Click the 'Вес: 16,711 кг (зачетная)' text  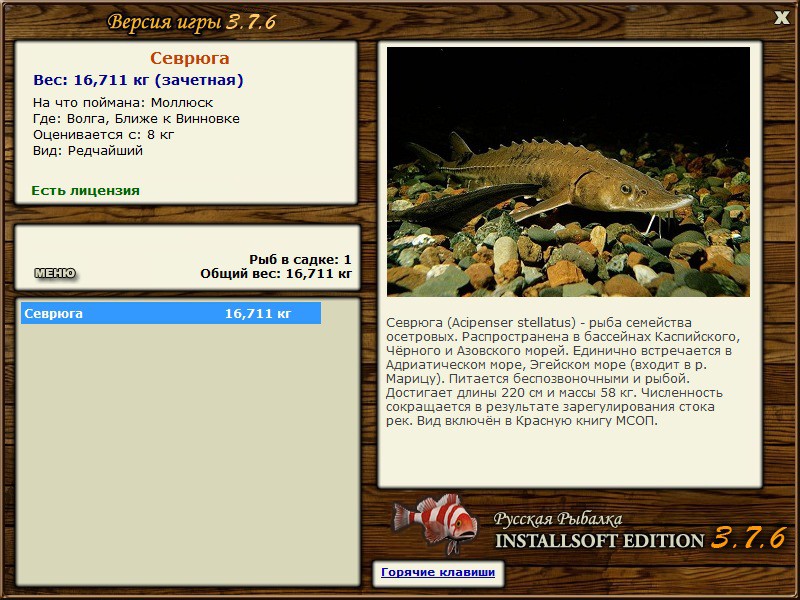[138, 80]
